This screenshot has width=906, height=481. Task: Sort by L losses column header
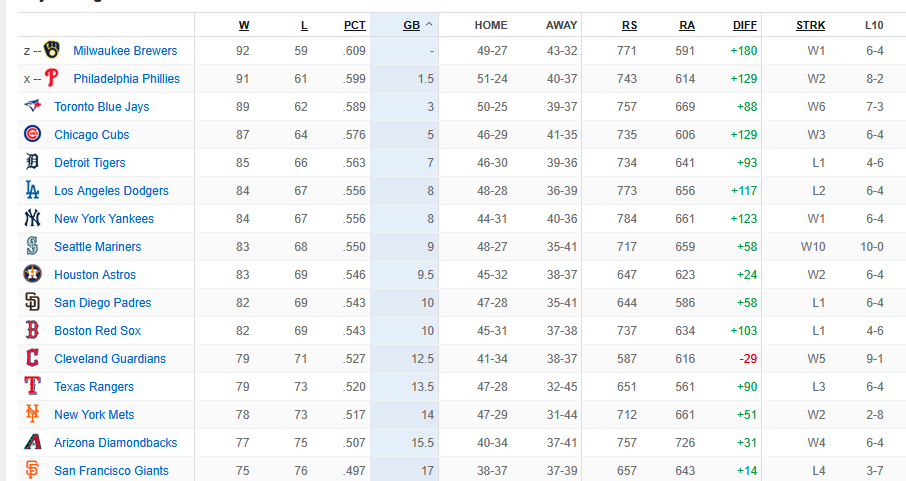click(304, 25)
